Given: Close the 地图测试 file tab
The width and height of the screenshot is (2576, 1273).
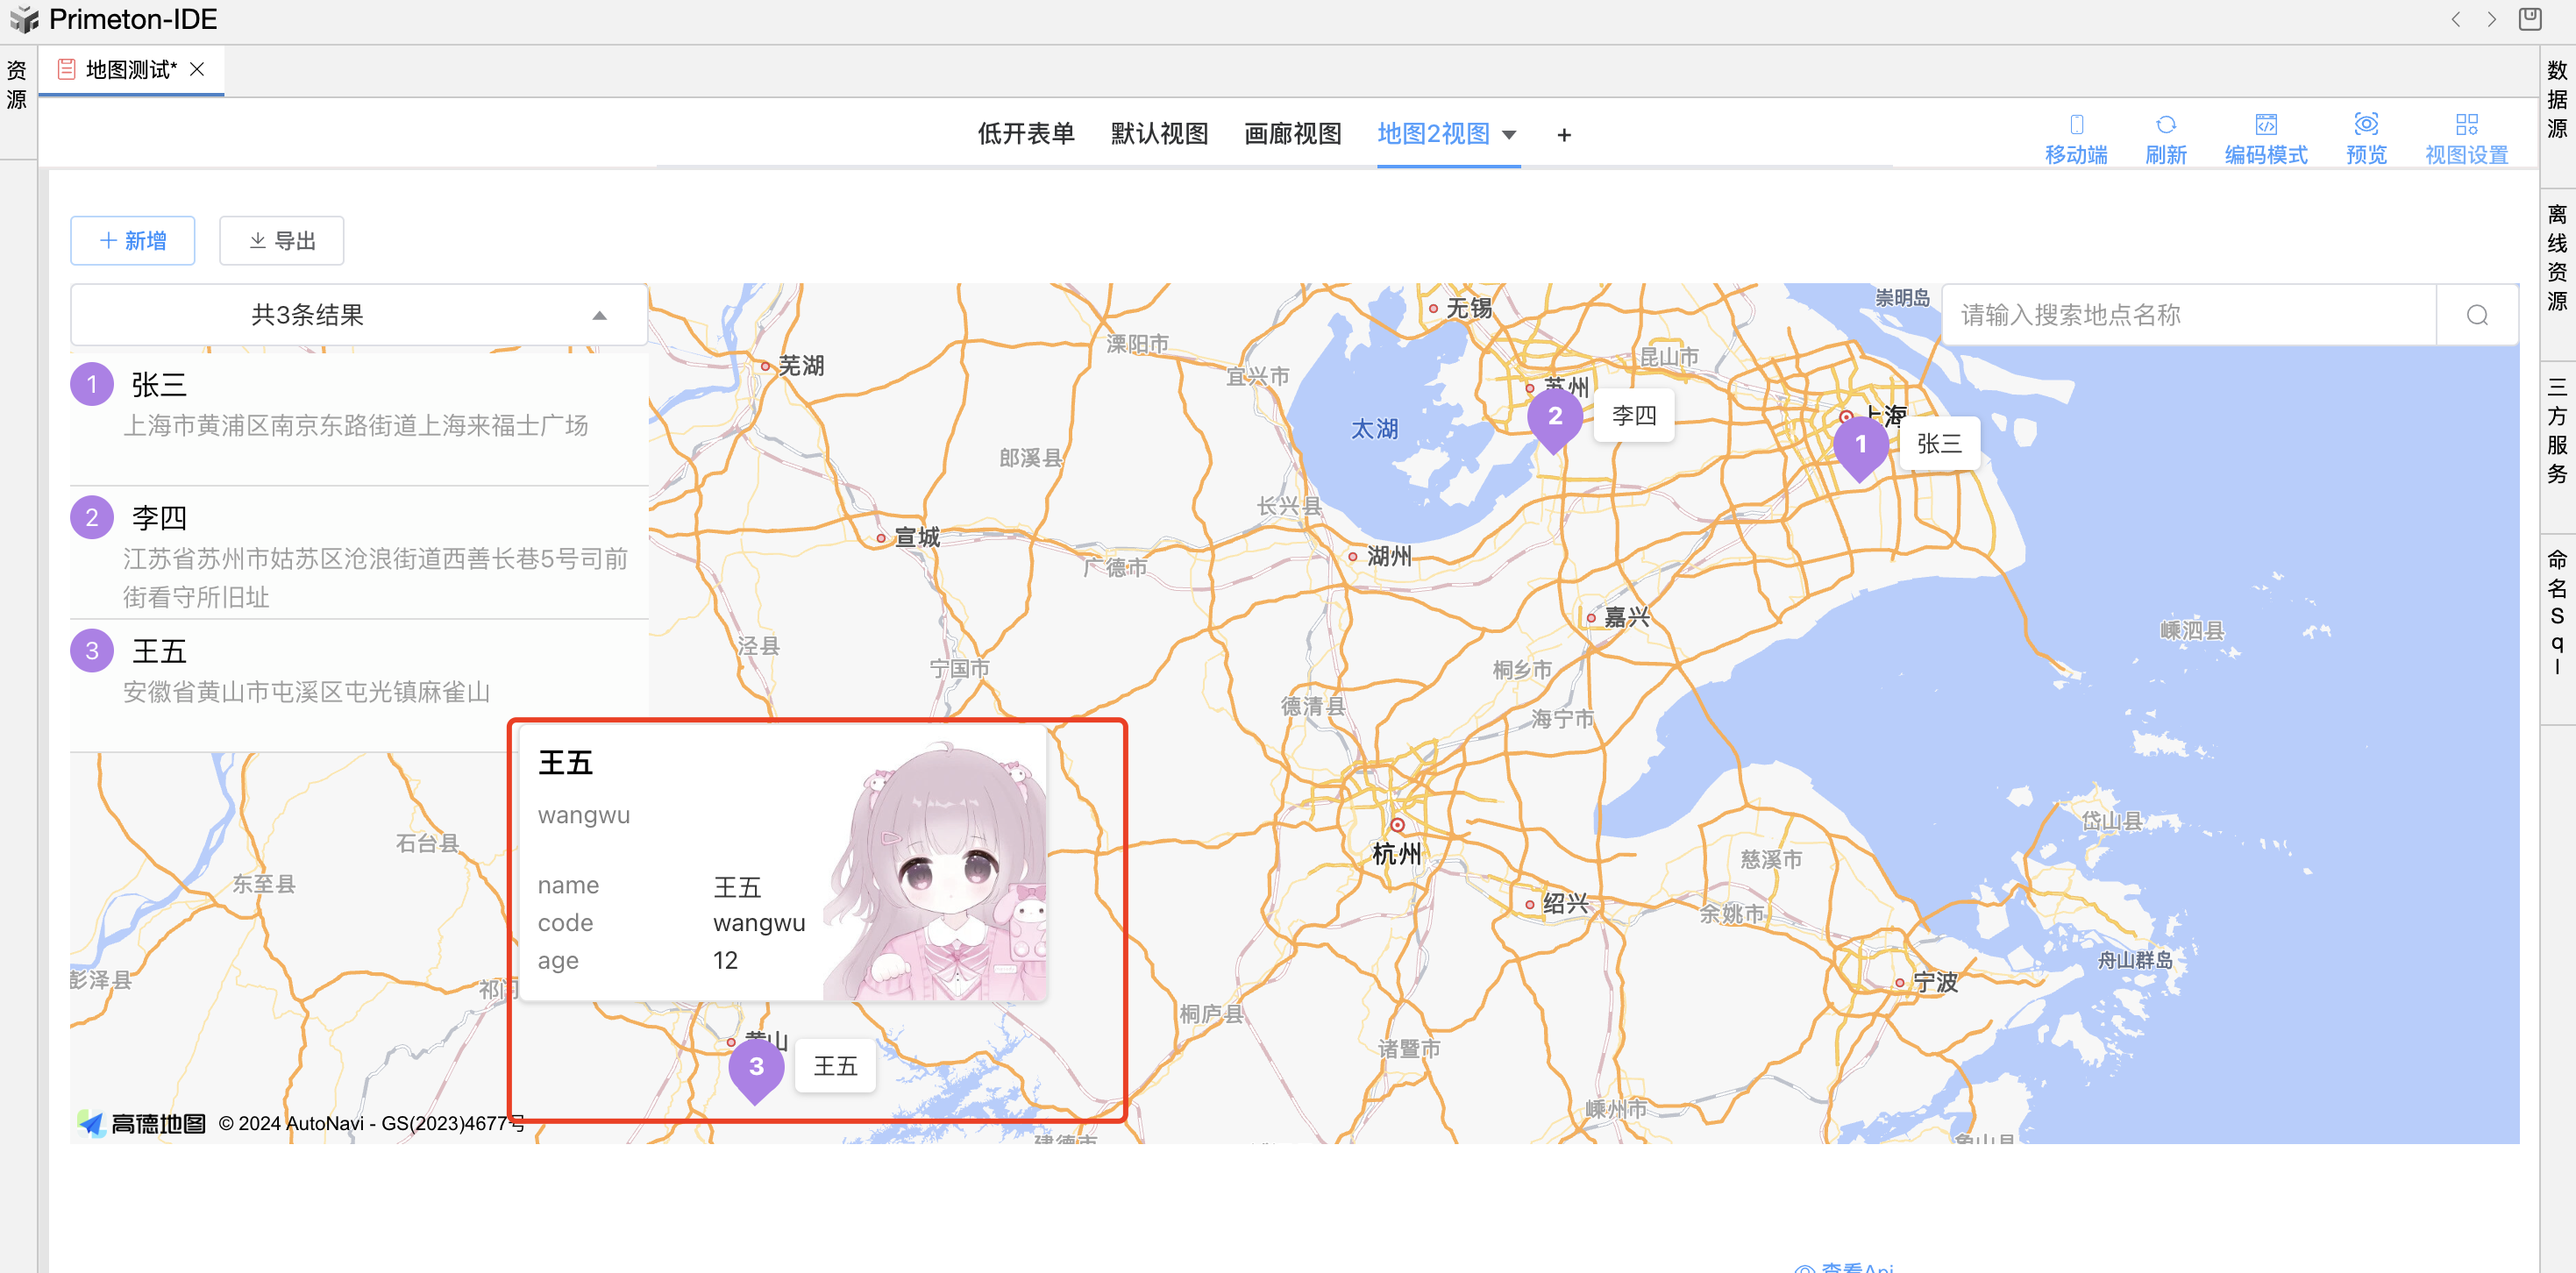Looking at the screenshot, I should click(197, 69).
